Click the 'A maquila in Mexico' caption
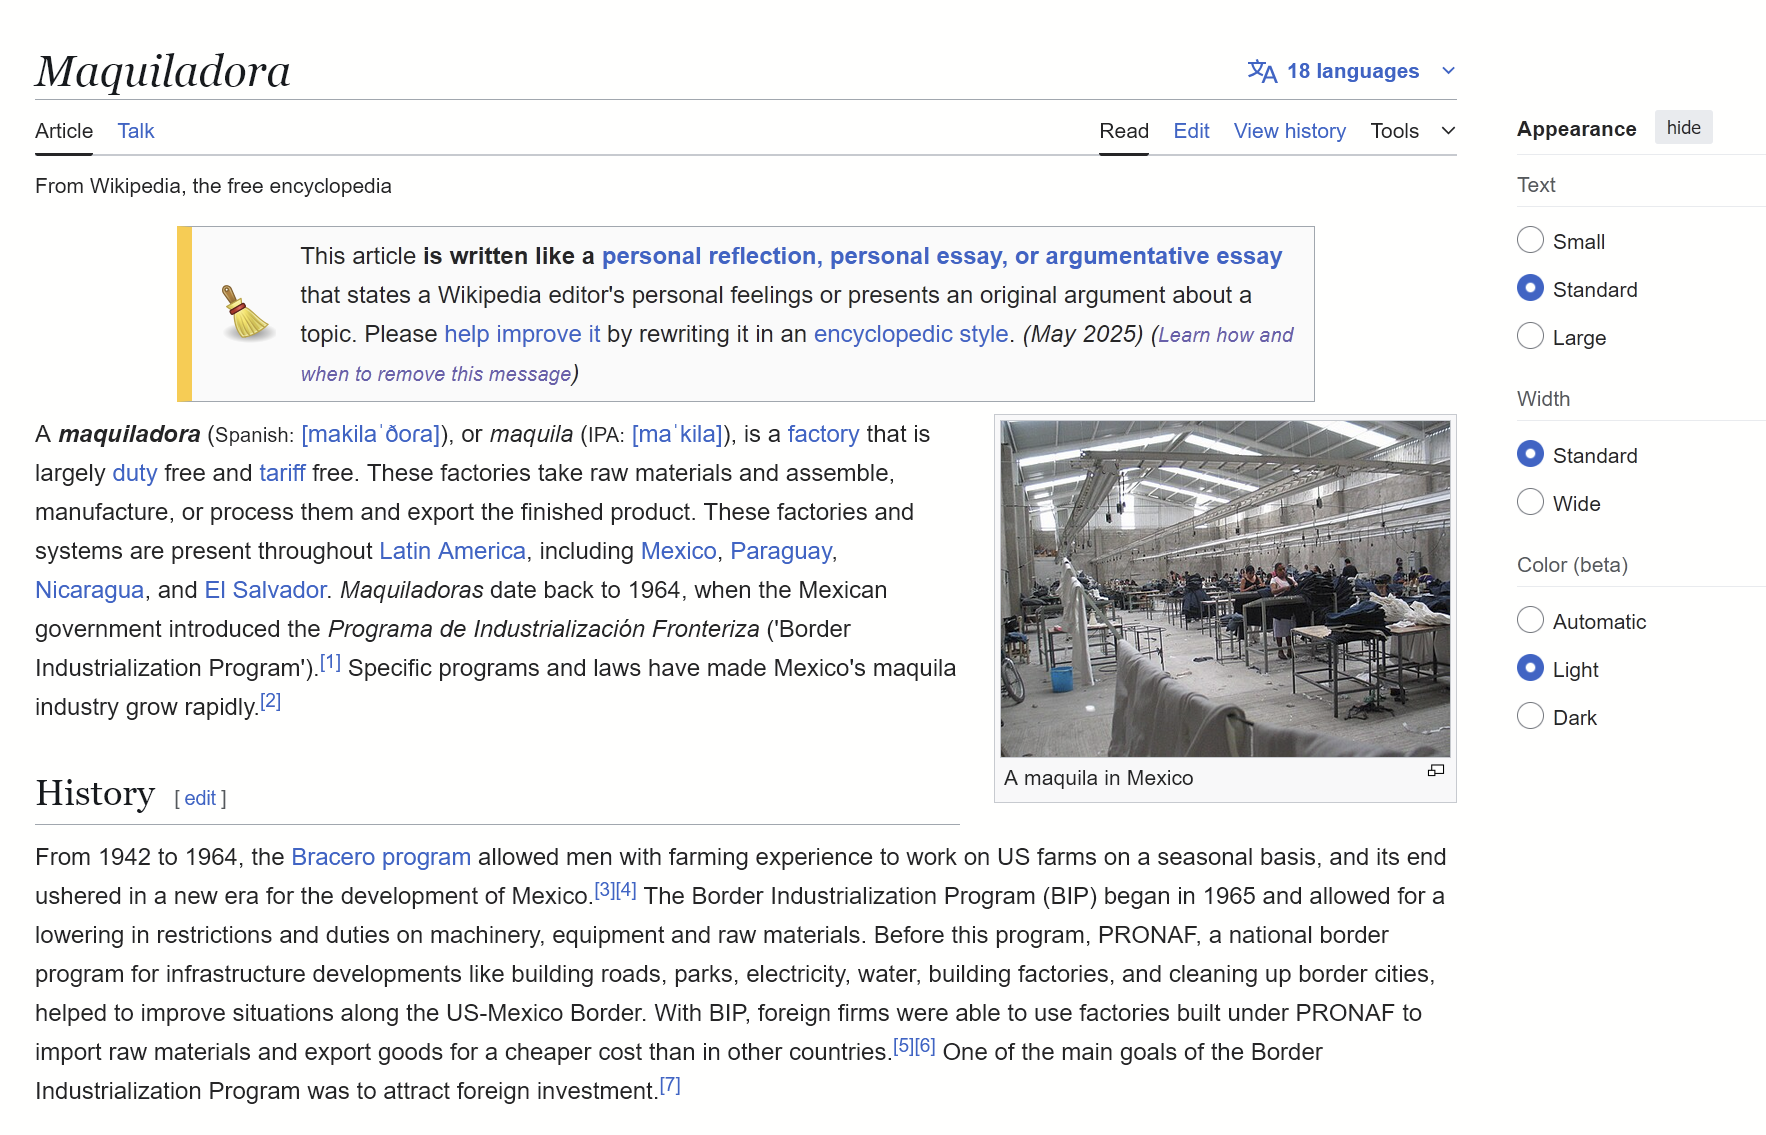This screenshot has width=1766, height=1135. point(1098,778)
